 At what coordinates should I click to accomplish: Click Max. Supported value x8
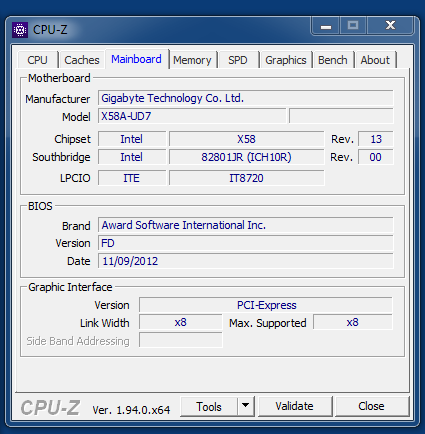coord(353,322)
